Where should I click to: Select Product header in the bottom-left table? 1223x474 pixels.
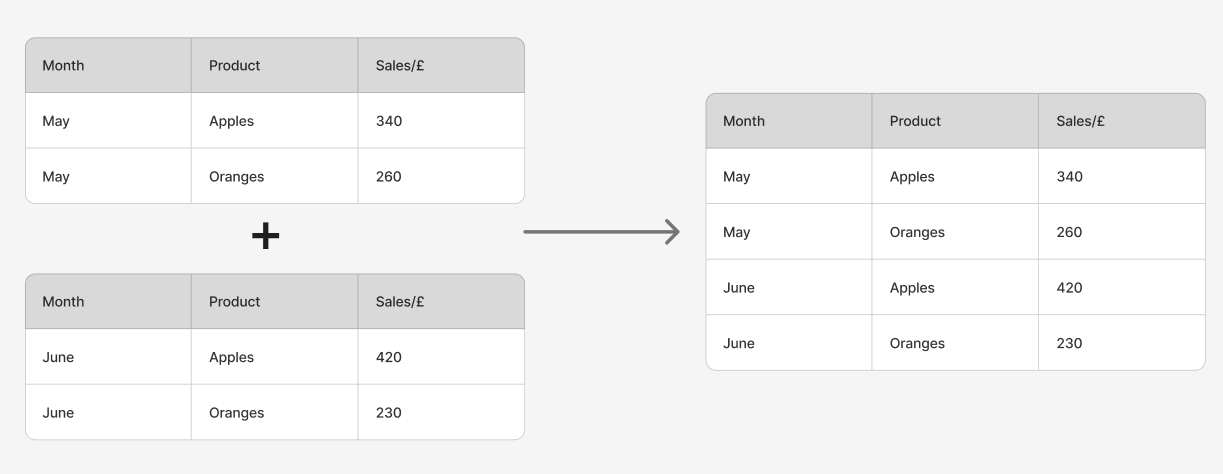234,302
